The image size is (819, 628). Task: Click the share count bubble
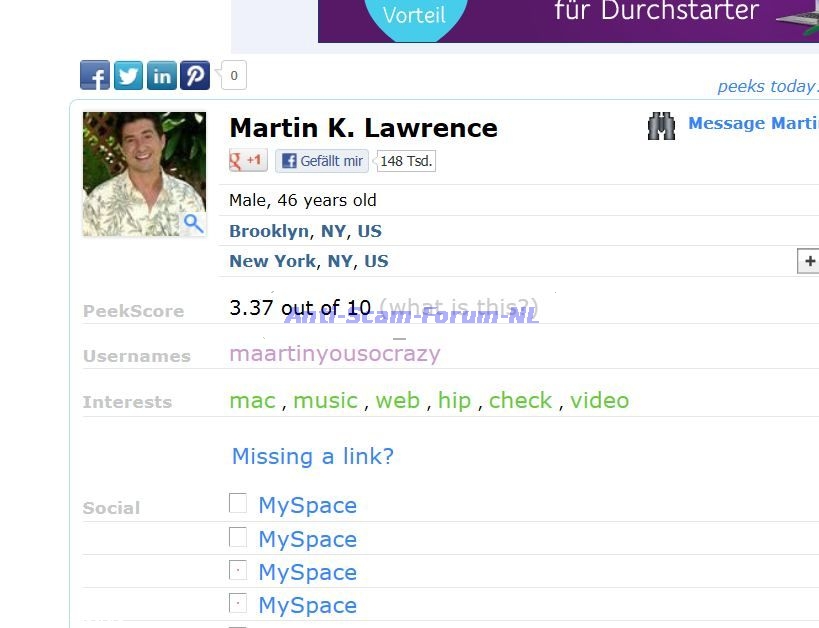[234, 75]
